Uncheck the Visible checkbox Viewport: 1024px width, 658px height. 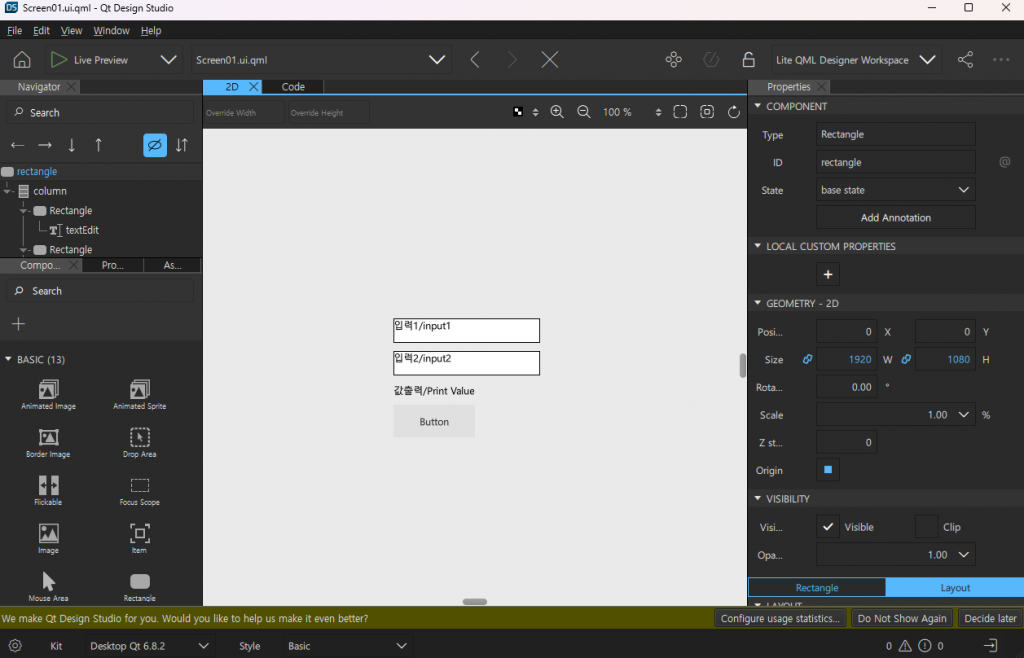pos(828,527)
